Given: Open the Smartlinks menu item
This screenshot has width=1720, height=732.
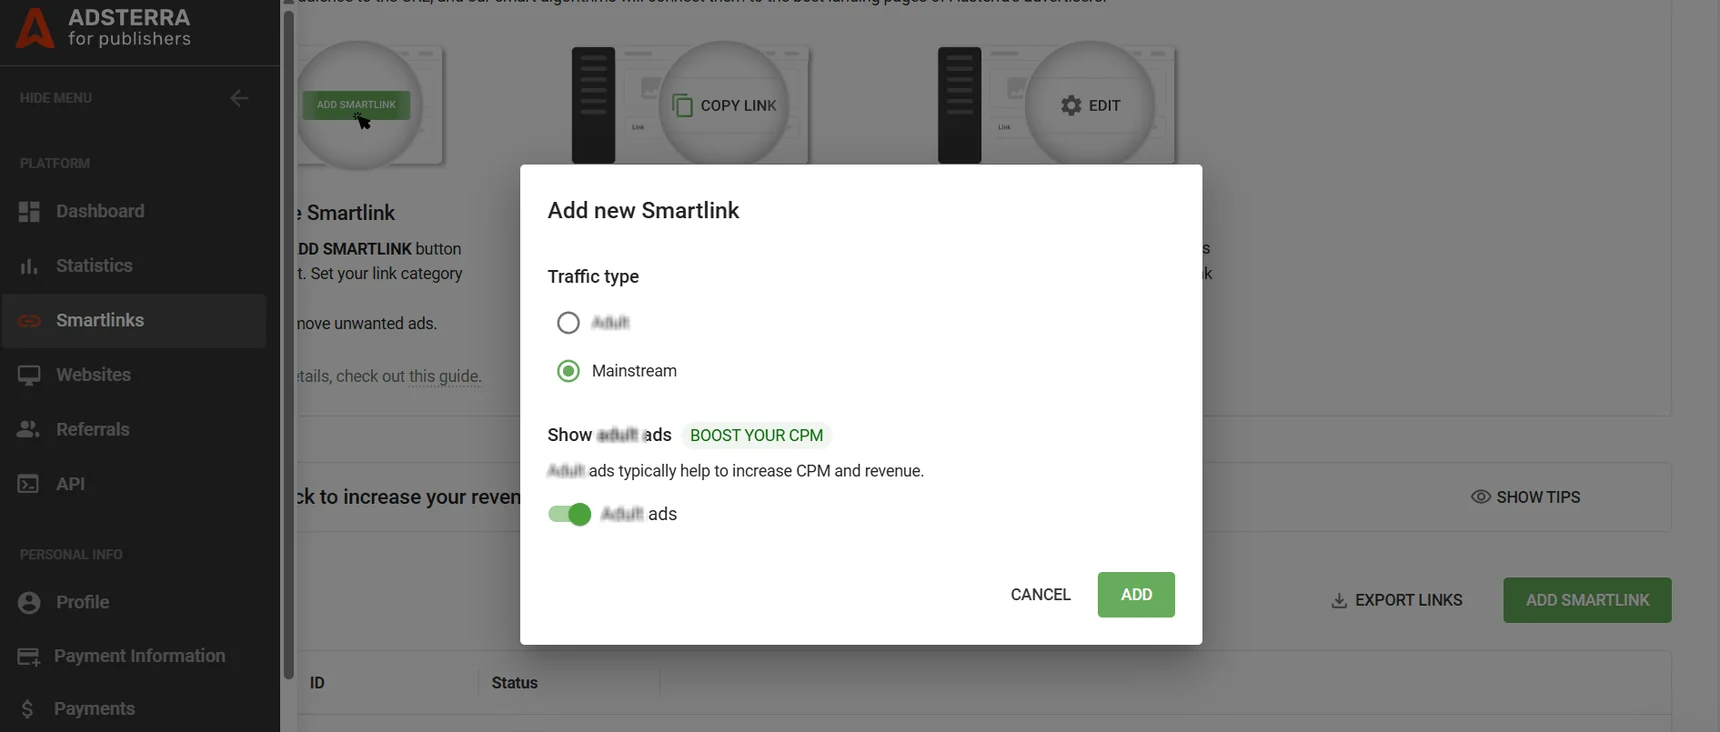Looking at the screenshot, I should coord(134,321).
